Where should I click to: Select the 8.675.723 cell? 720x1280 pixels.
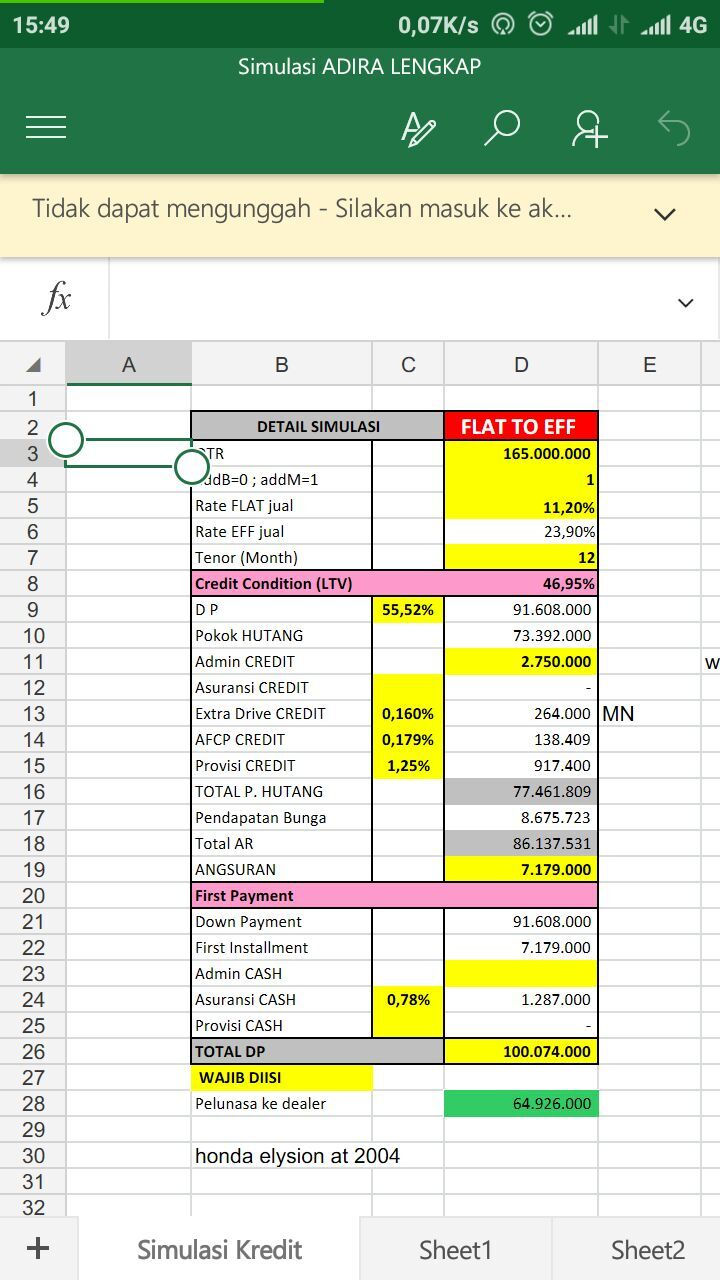pos(521,817)
